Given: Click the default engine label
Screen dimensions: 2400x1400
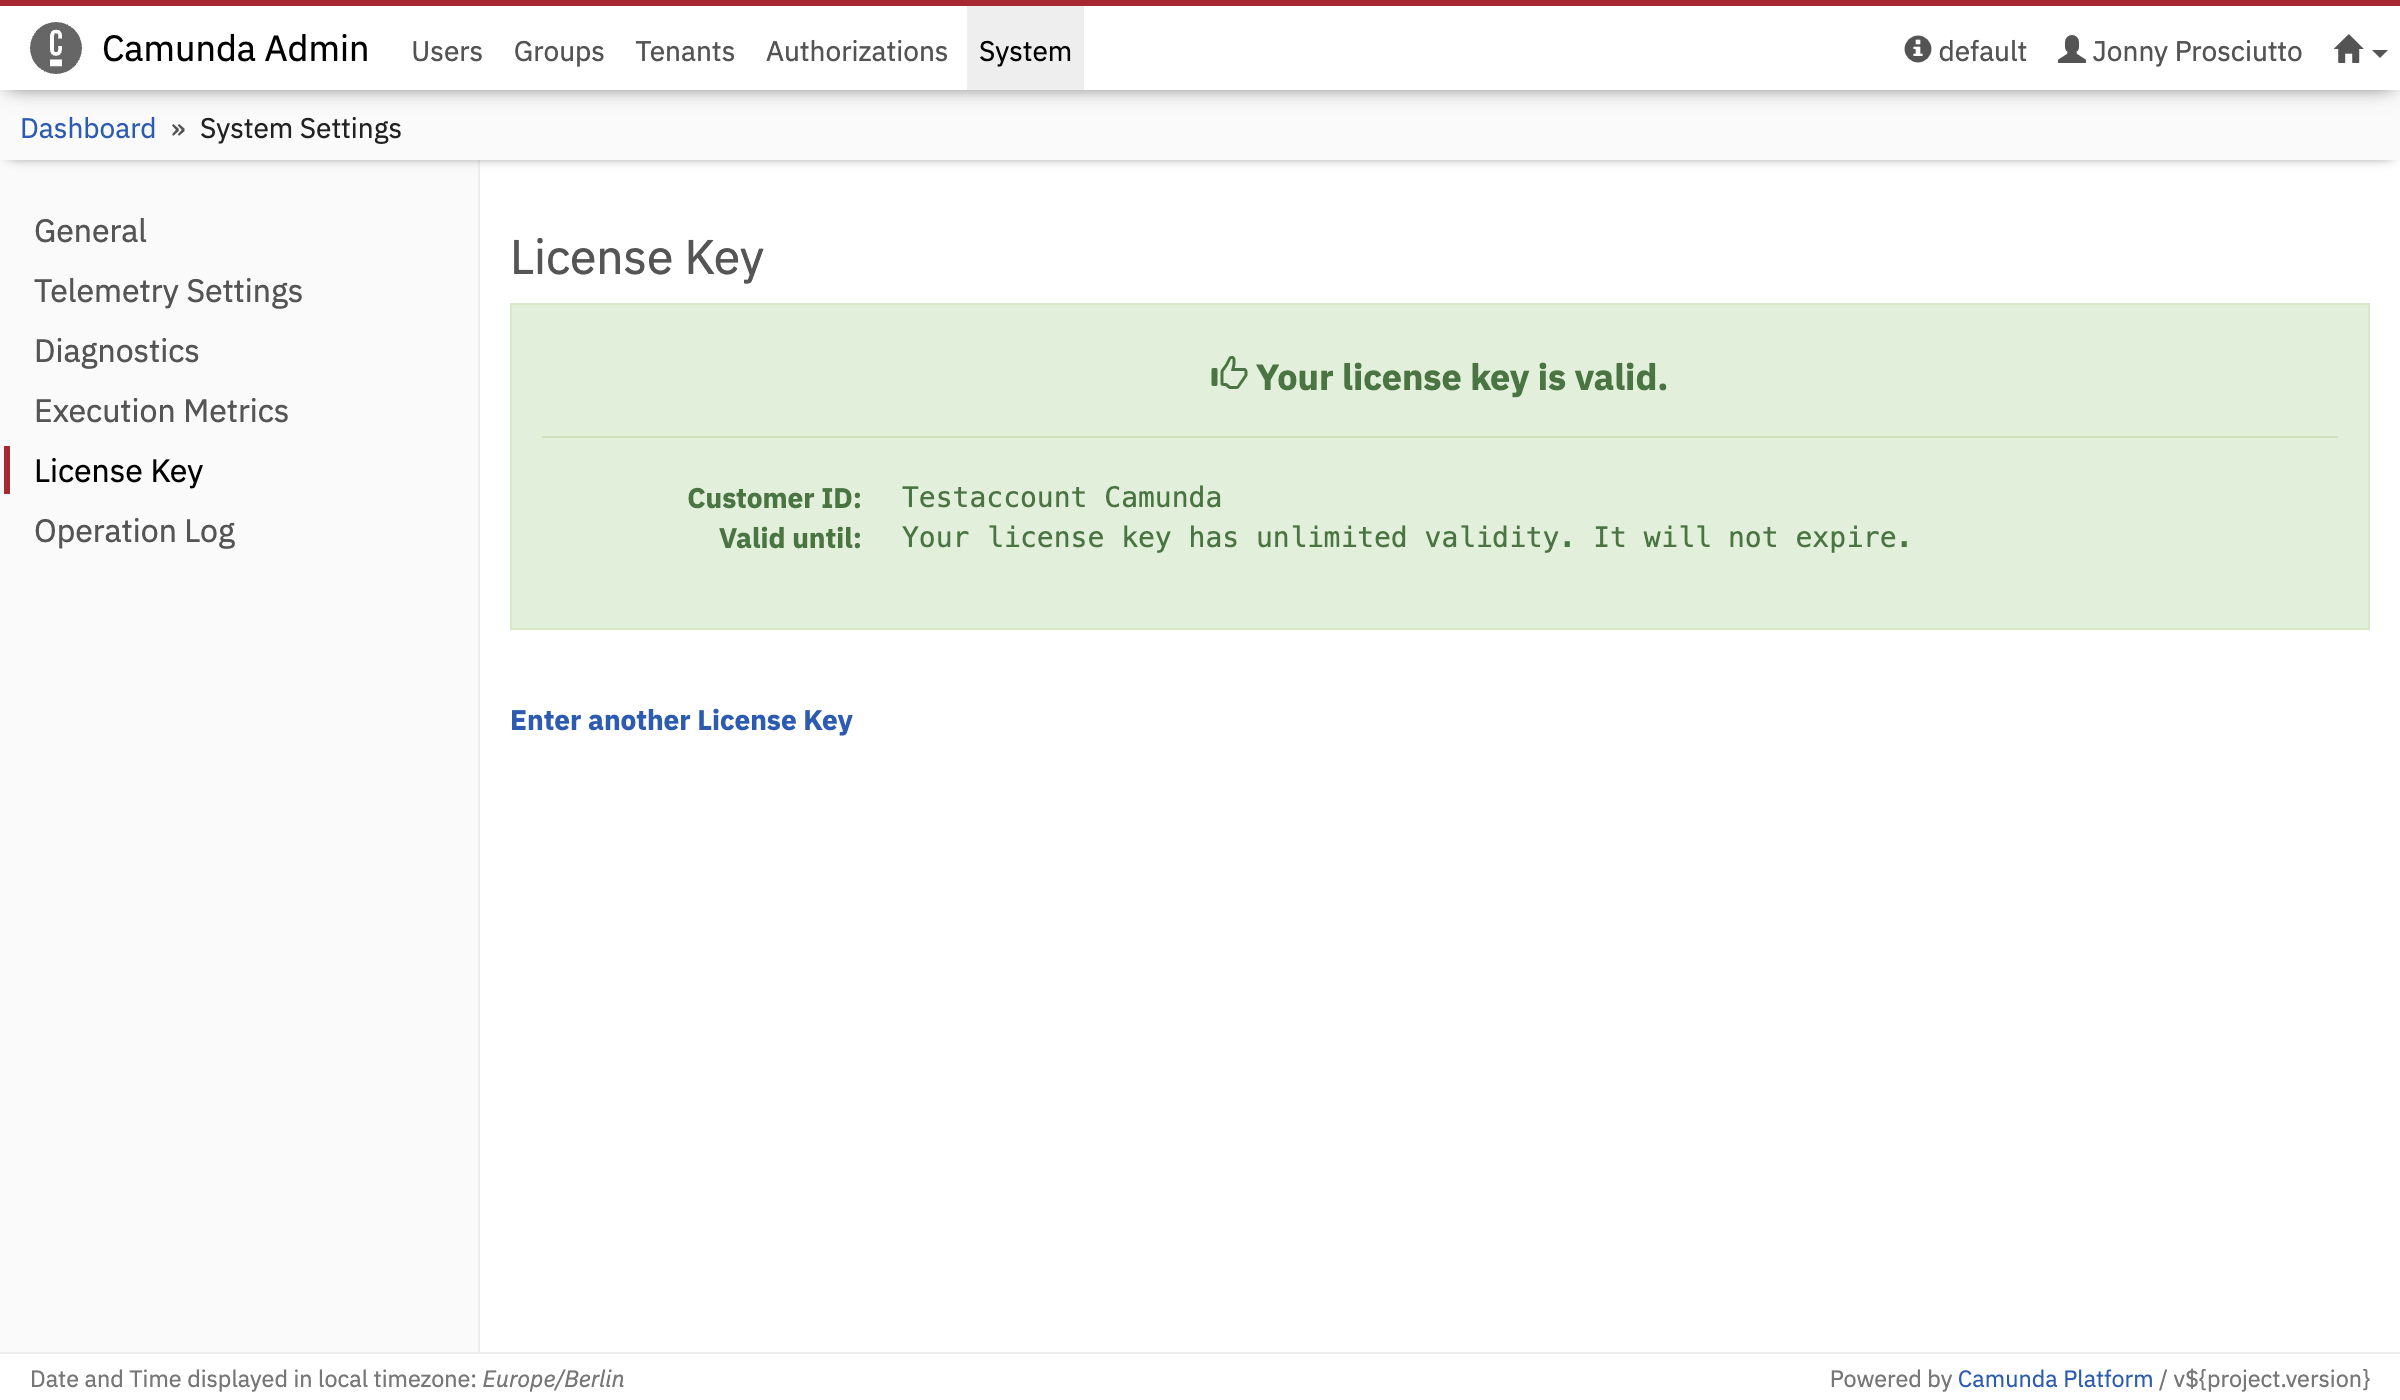Looking at the screenshot, I should 1982,51.
